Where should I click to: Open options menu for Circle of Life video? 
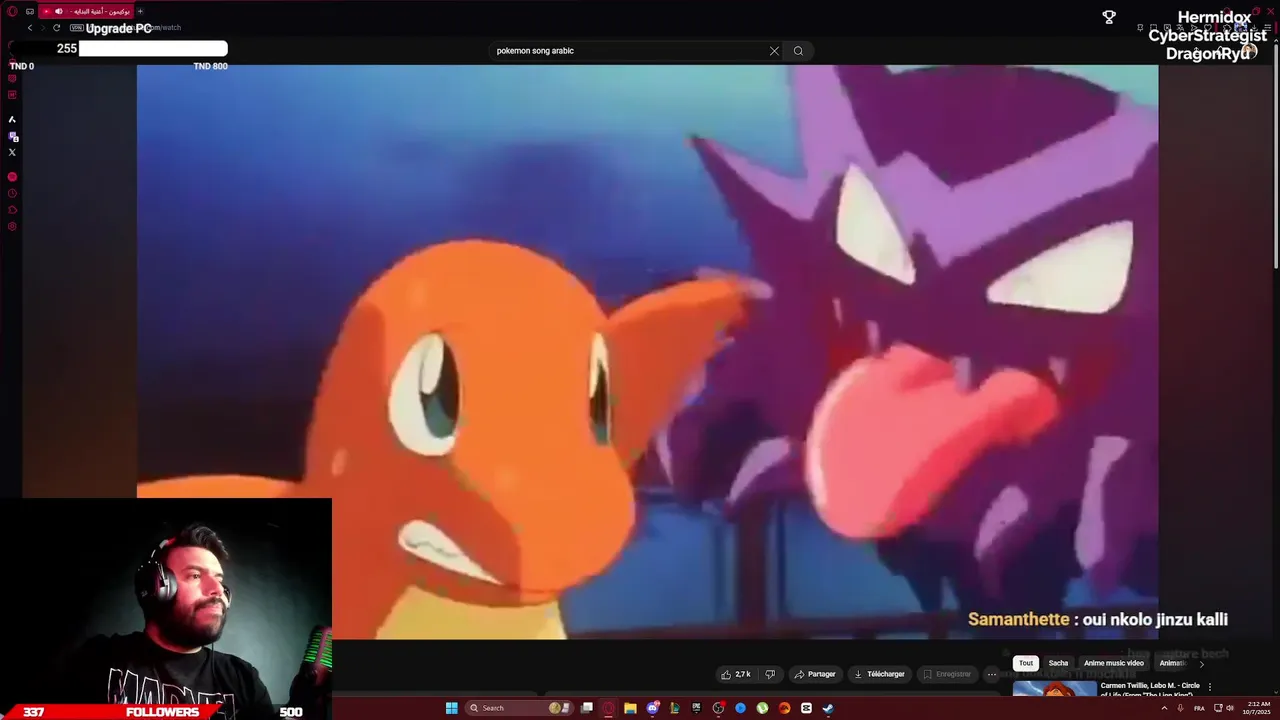click(x=1210, y=687)
